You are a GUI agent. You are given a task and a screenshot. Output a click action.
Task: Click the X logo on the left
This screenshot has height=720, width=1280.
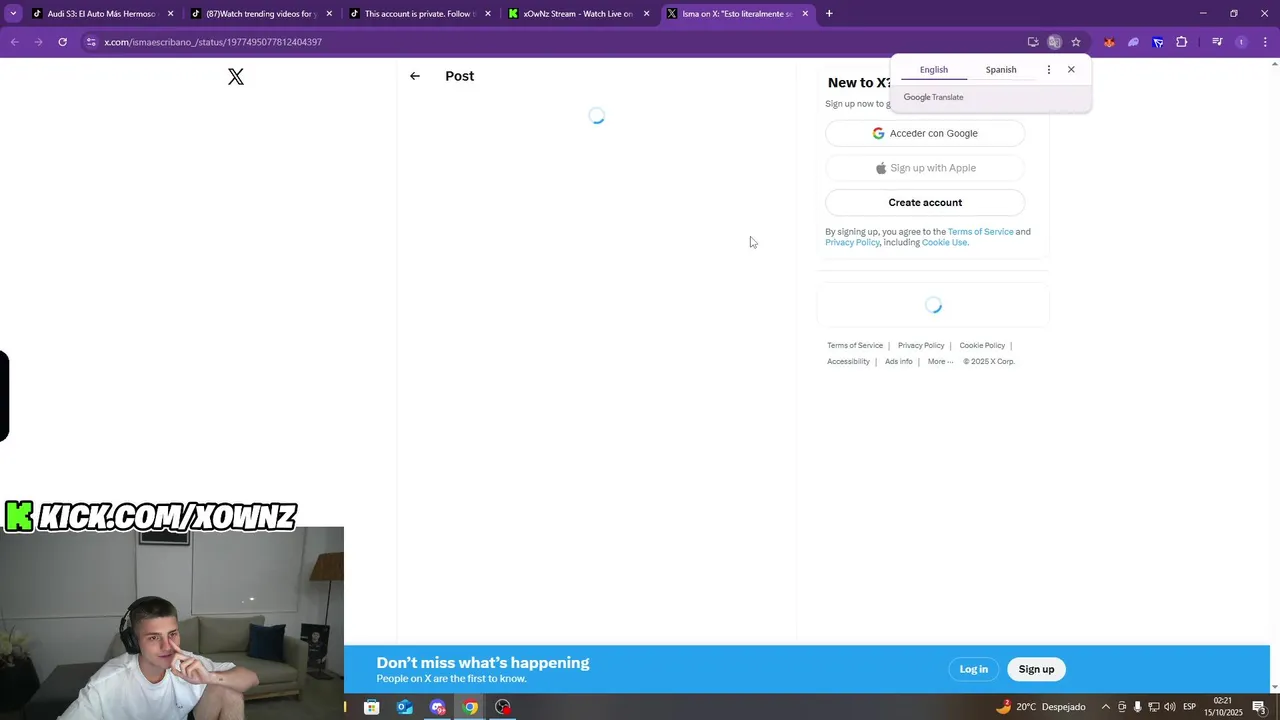(236, 77)
